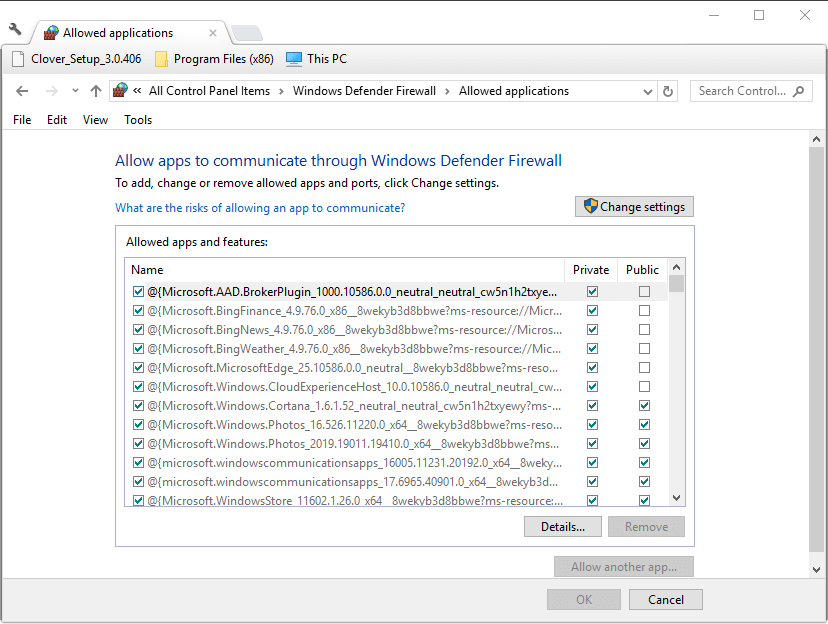Go back with the back arrow

coord(22,91)
